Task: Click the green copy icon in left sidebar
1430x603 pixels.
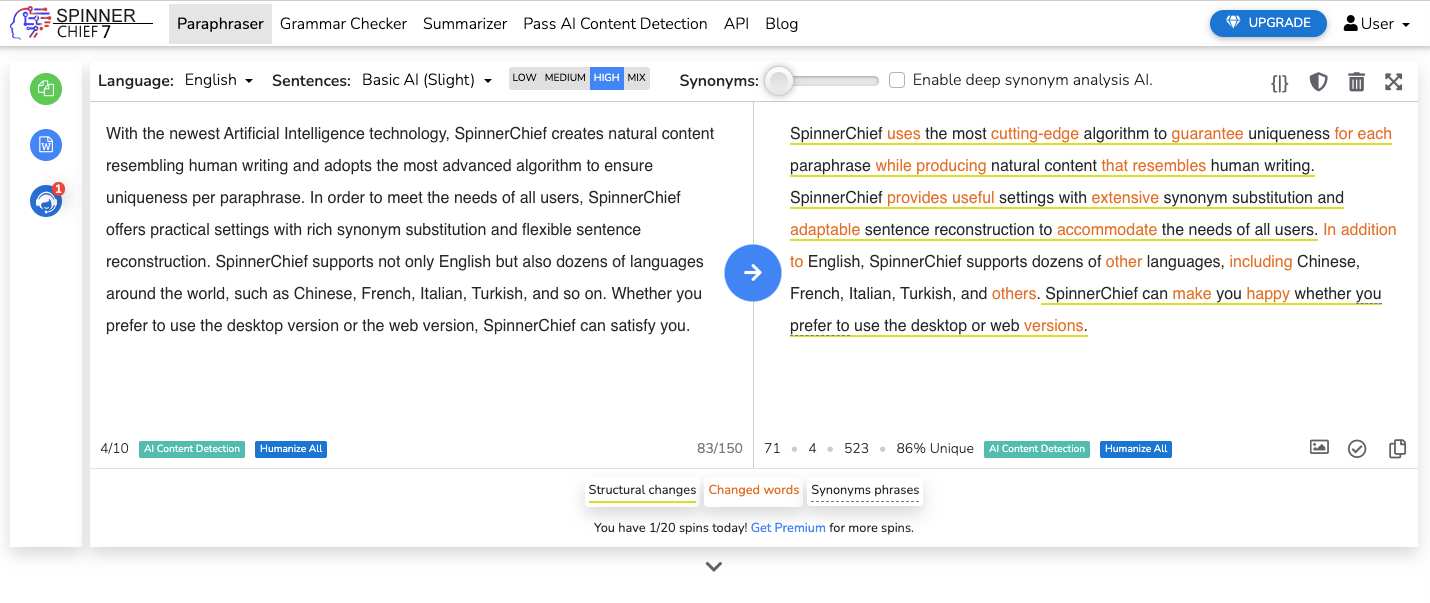Action: [46, 89]
